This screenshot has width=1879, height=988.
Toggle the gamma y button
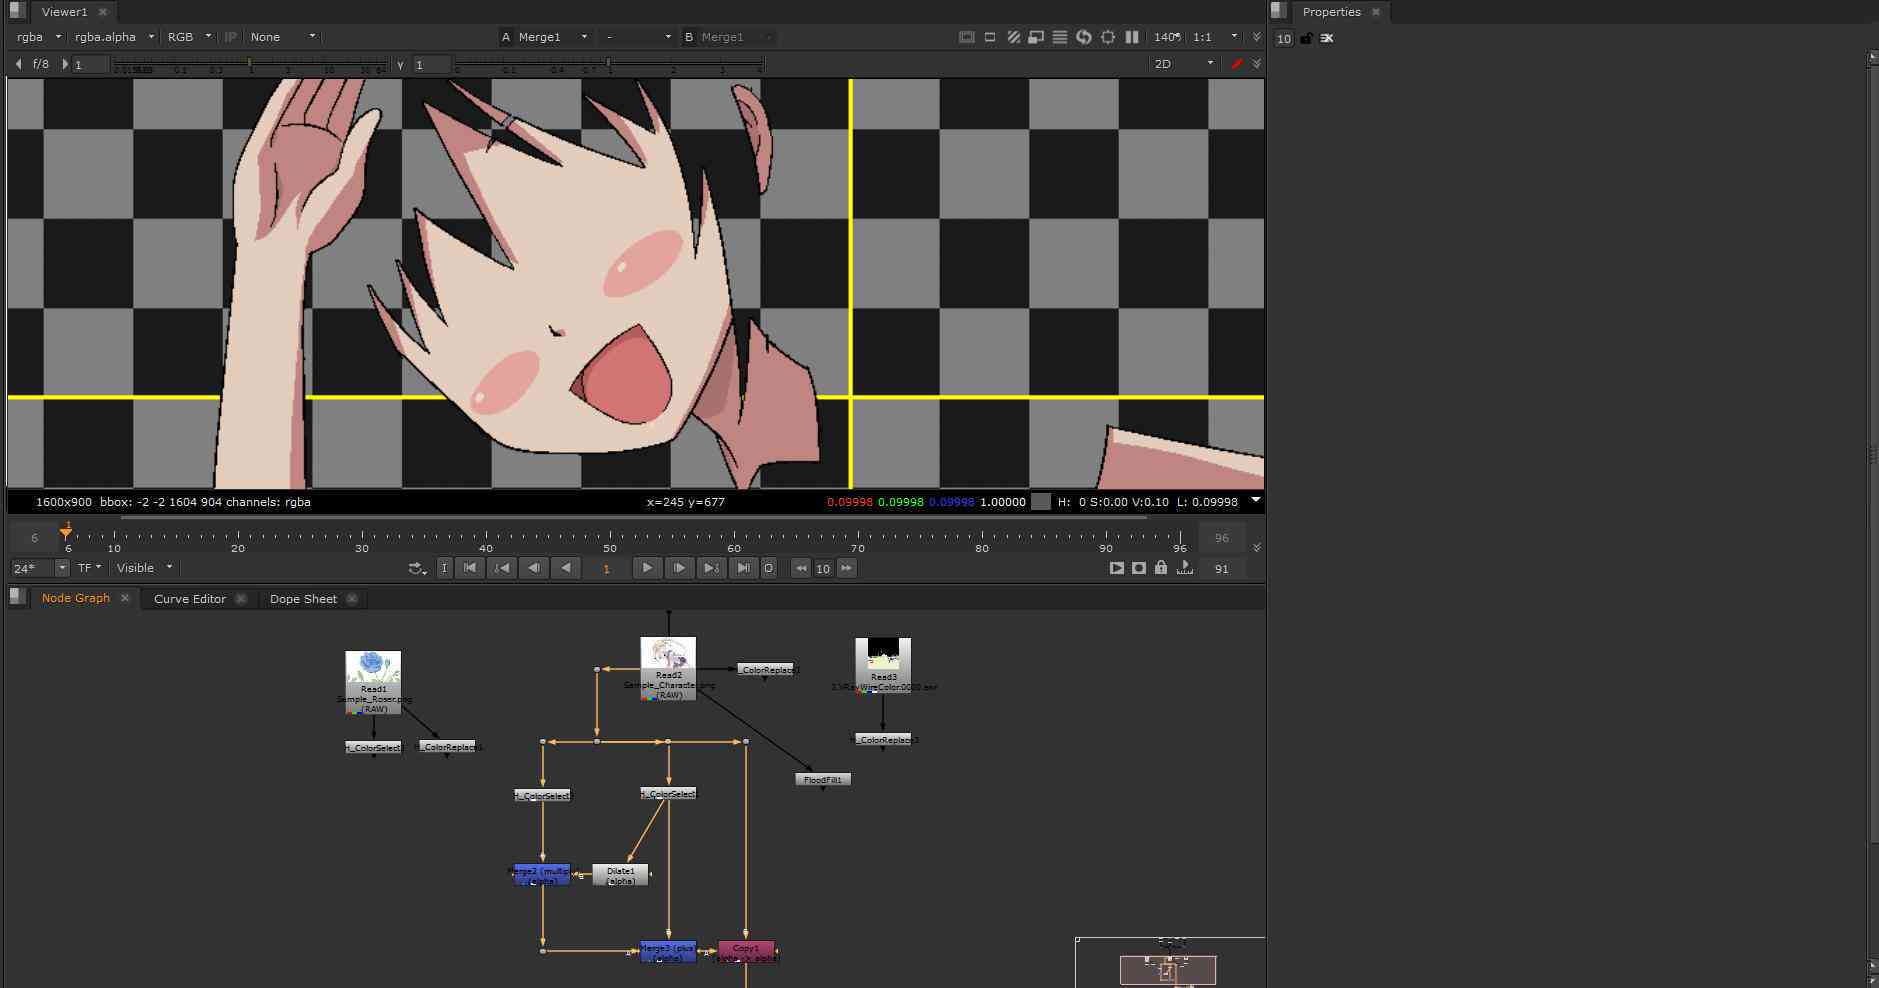point(400,64)
